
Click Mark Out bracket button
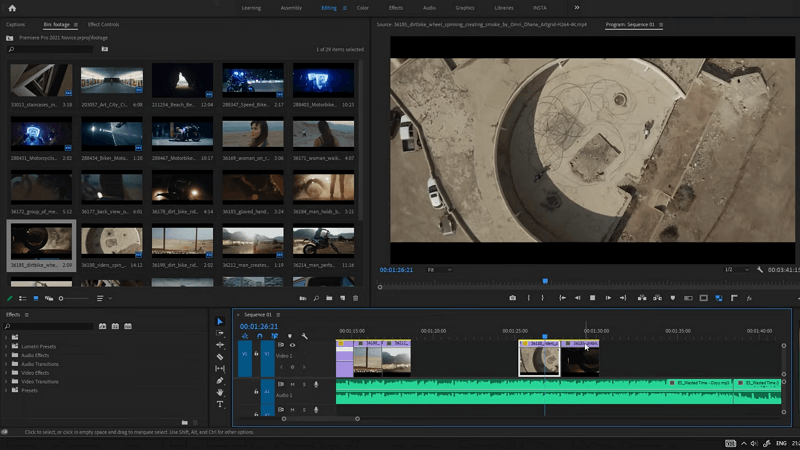pos(542,298)
